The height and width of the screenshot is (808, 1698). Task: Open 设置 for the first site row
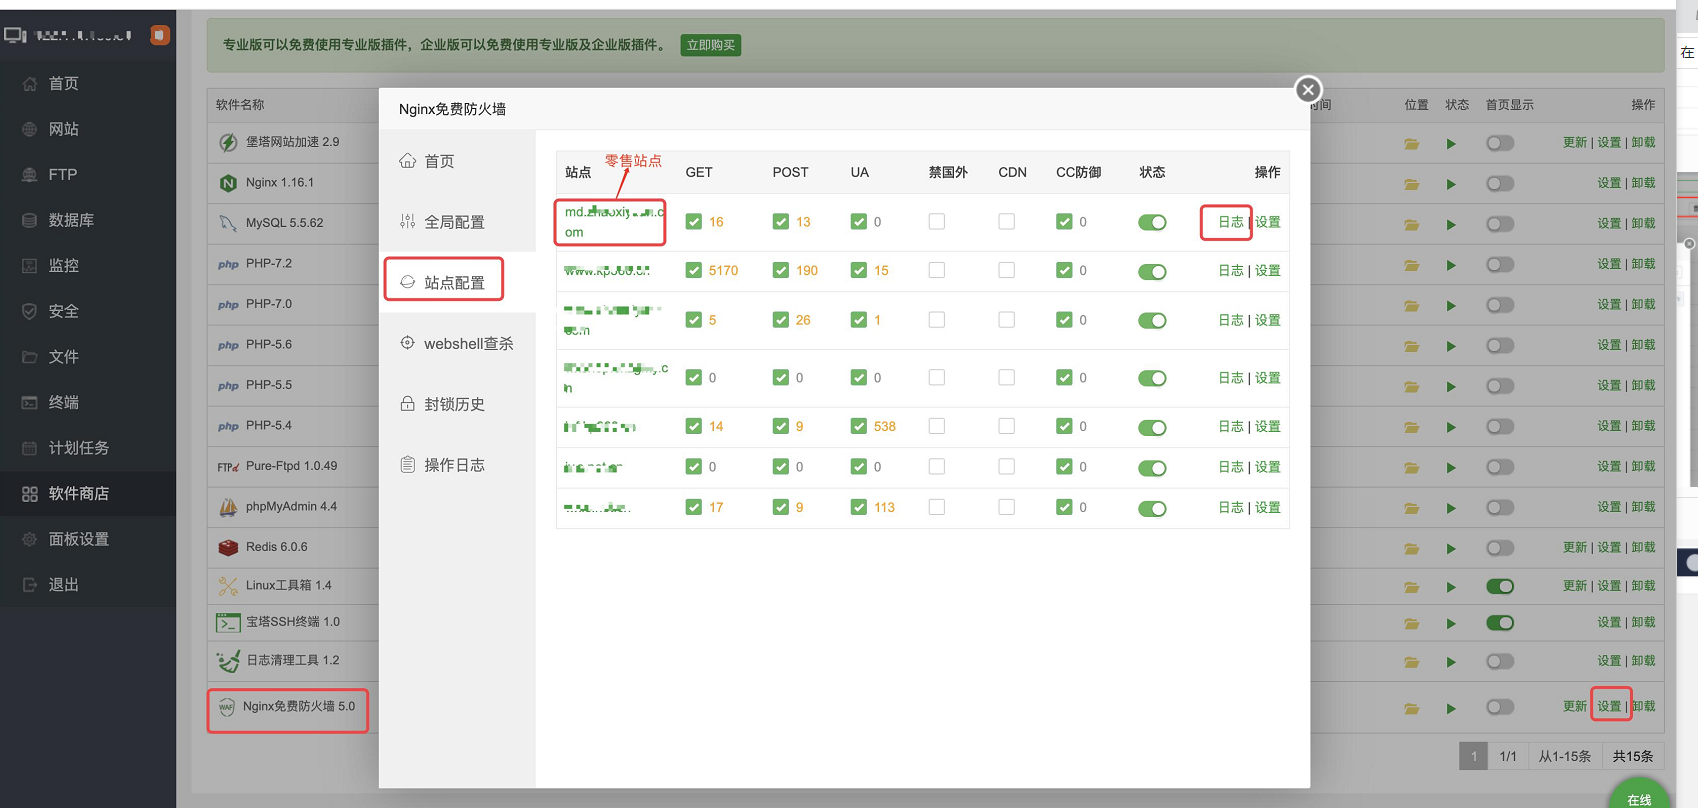coord(1268,222)
